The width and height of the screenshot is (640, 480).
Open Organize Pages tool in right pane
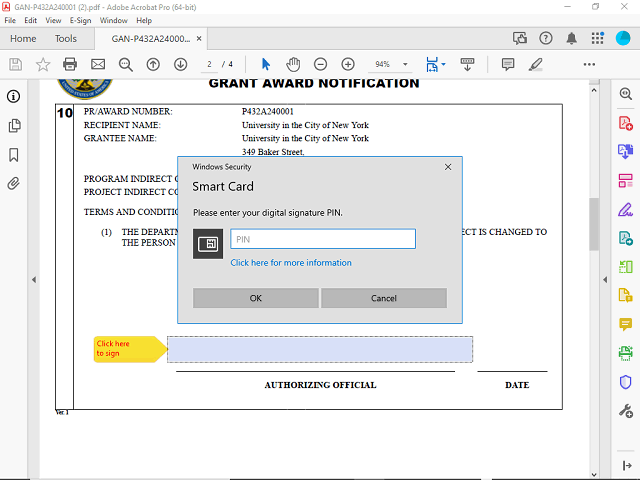click(x=625, y=180)
